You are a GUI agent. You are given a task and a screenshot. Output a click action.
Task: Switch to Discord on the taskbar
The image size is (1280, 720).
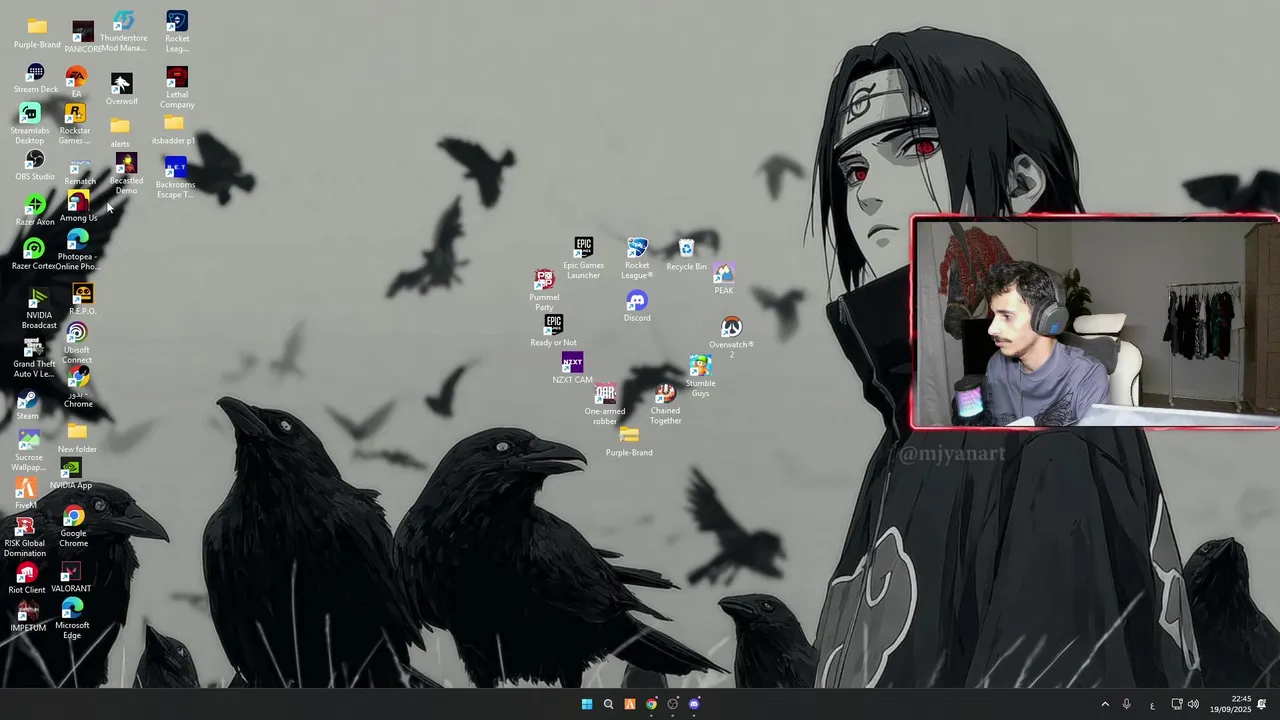(x=694, y=704)
